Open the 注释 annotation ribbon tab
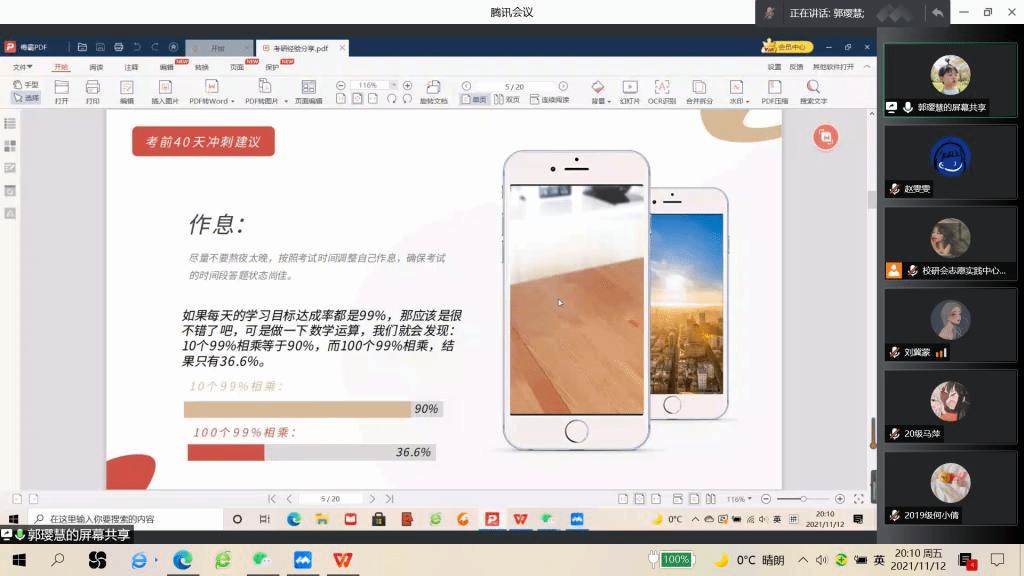 point(131,67)
